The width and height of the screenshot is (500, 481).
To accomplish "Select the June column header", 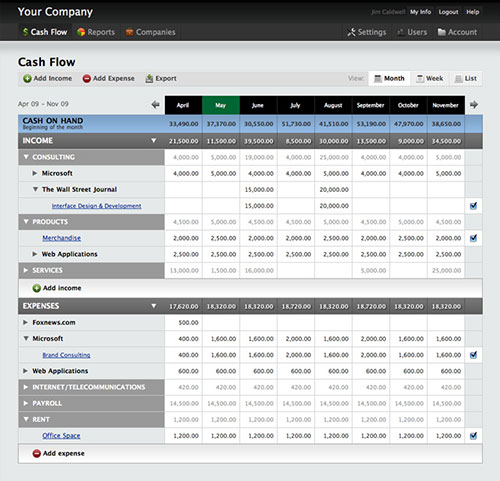I will point(258,105).
